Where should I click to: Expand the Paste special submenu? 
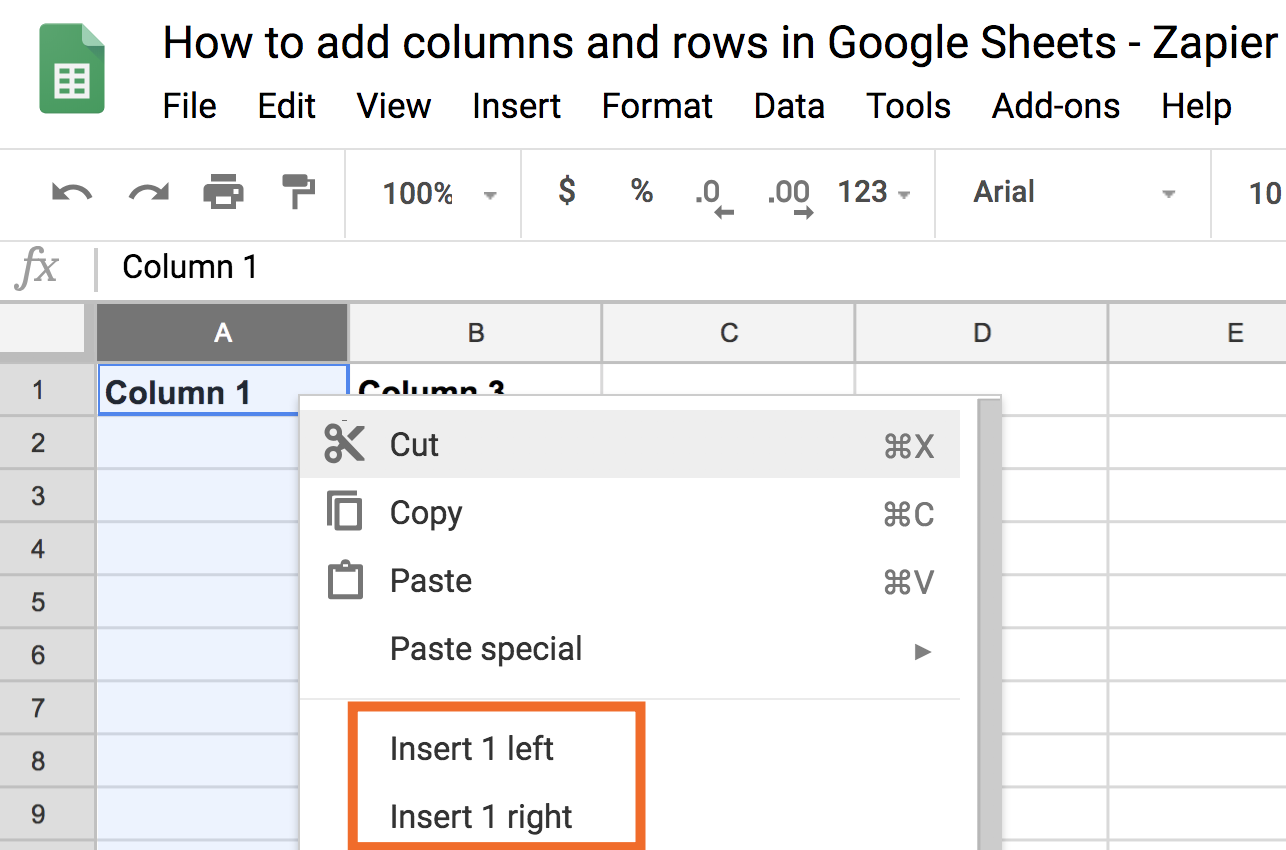point(631,650)
